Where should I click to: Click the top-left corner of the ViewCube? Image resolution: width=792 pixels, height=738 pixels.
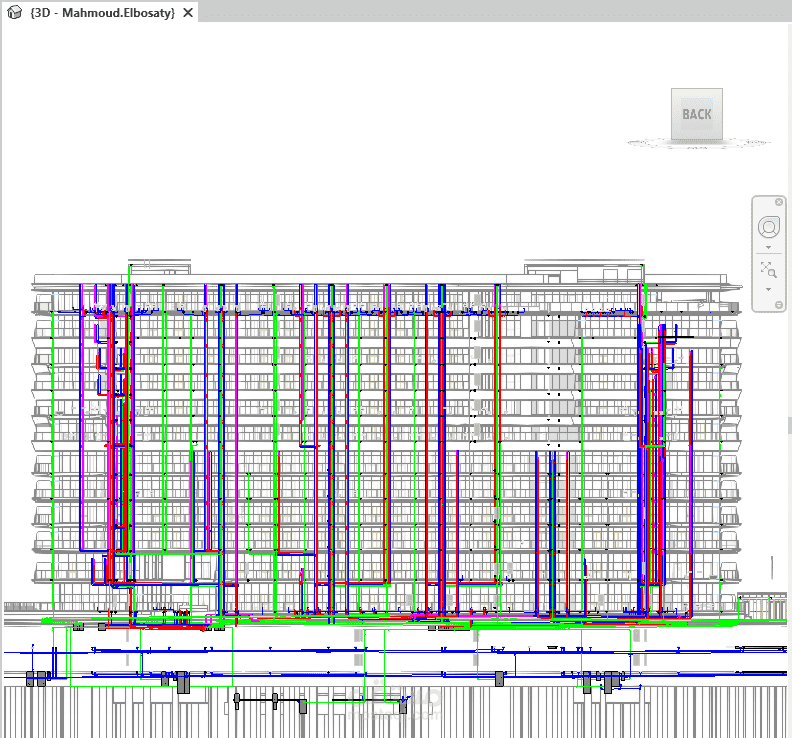click(674, 91)
